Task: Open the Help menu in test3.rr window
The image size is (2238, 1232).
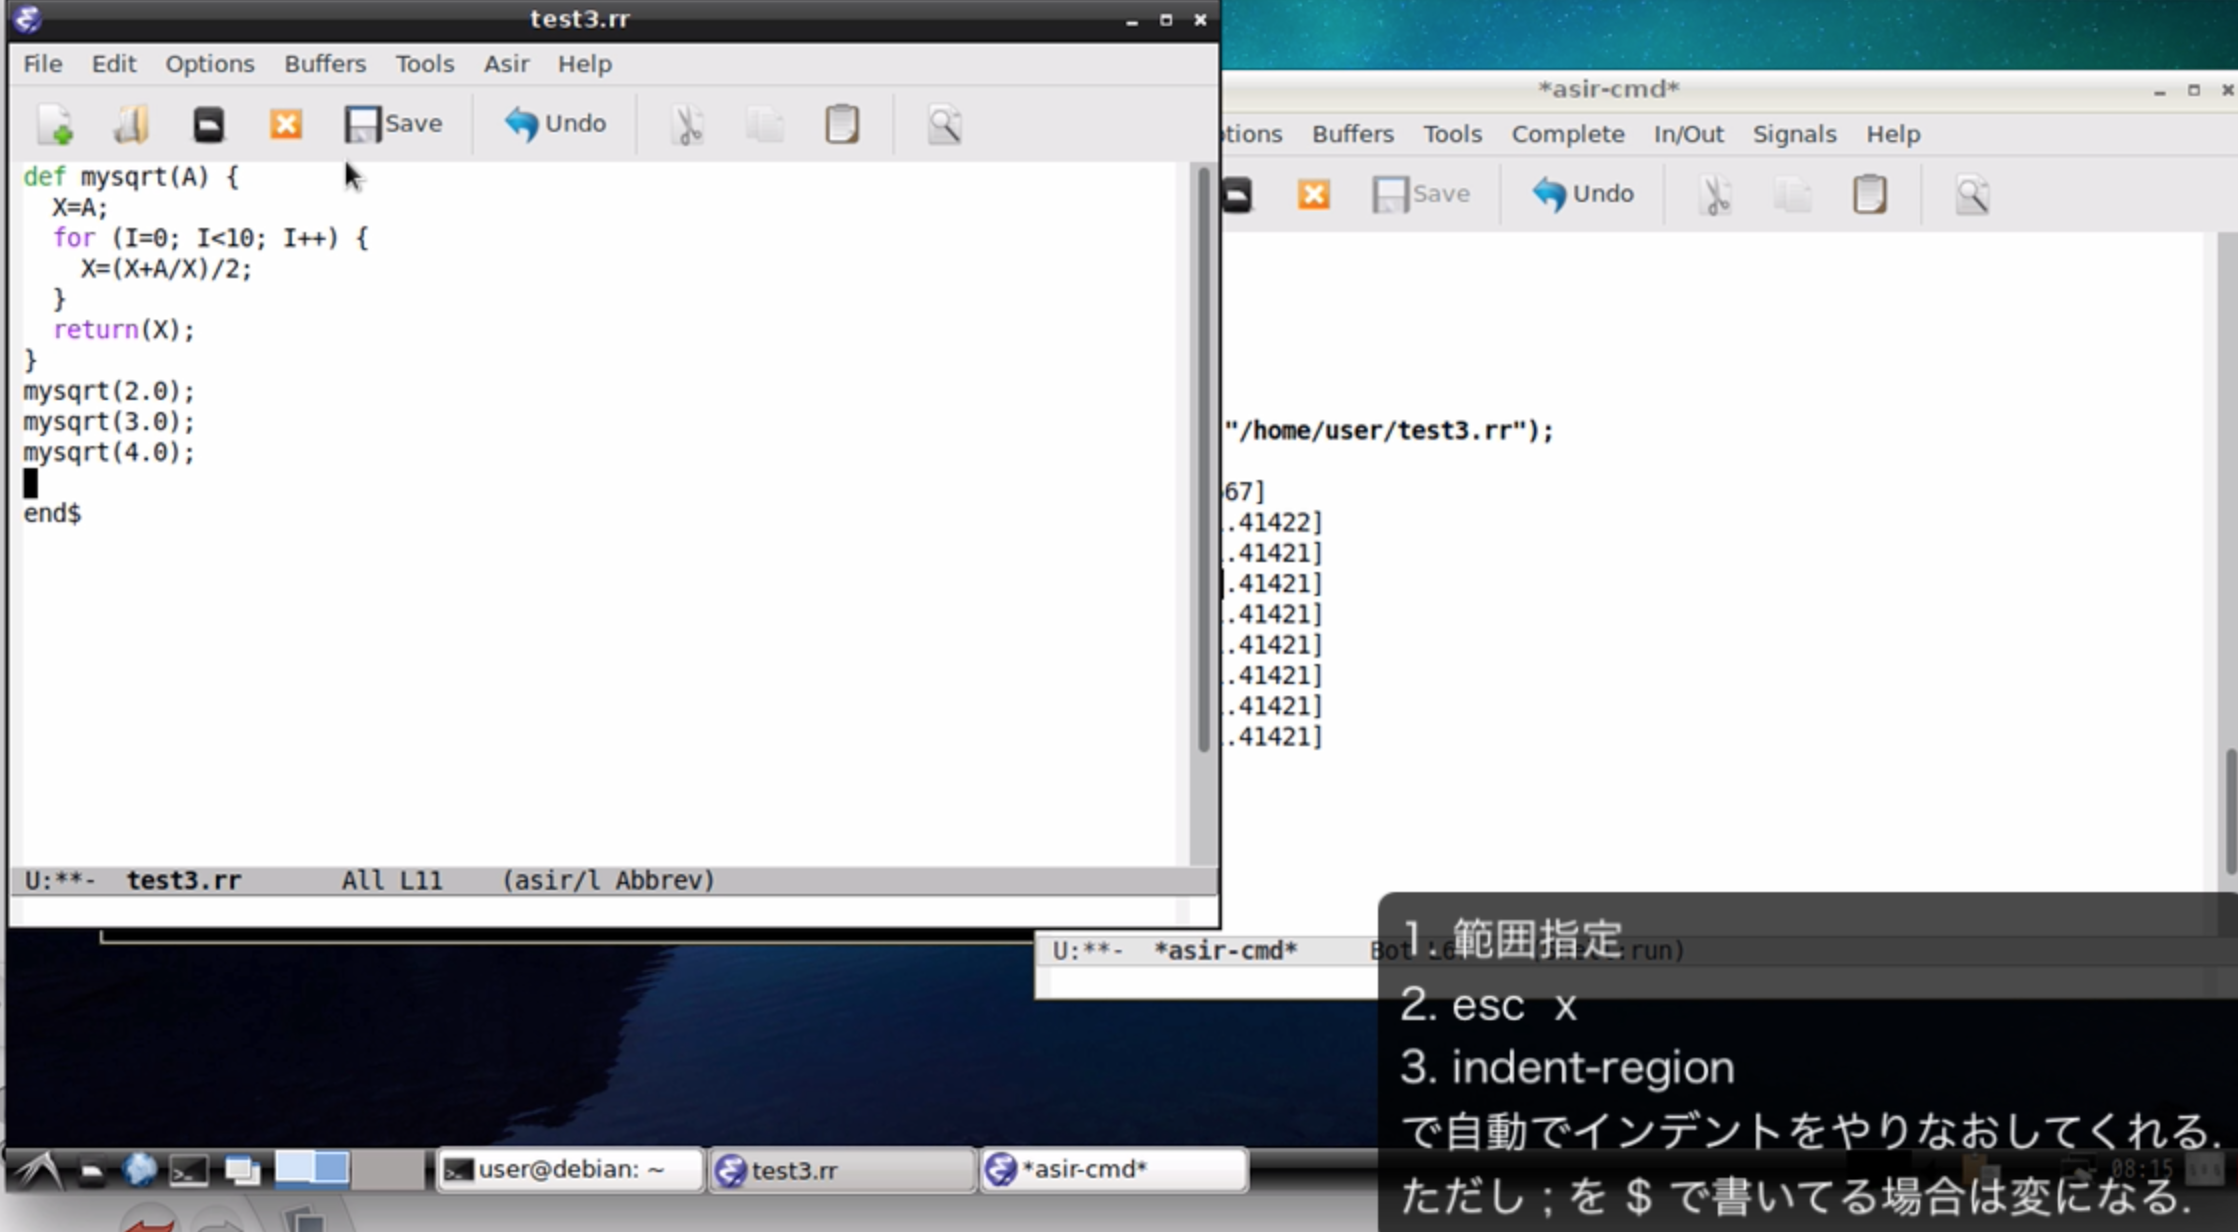Action: pos(584,64)
